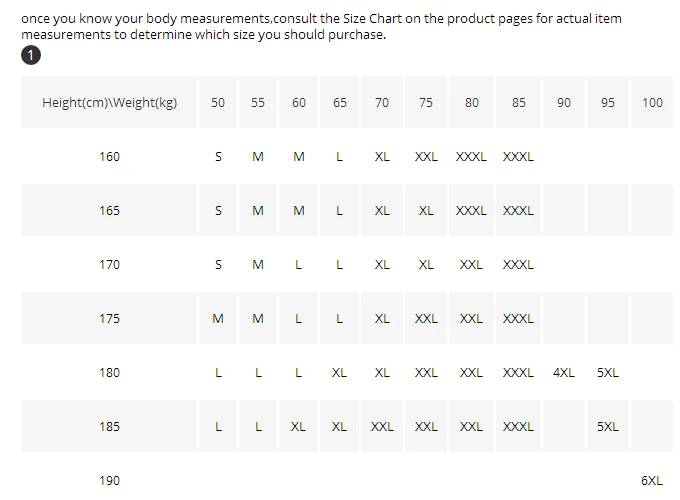Click the S cell in the 165 row
Viewport: 680px width, 500px height.
pyautogui.click(x=218, y=211)
